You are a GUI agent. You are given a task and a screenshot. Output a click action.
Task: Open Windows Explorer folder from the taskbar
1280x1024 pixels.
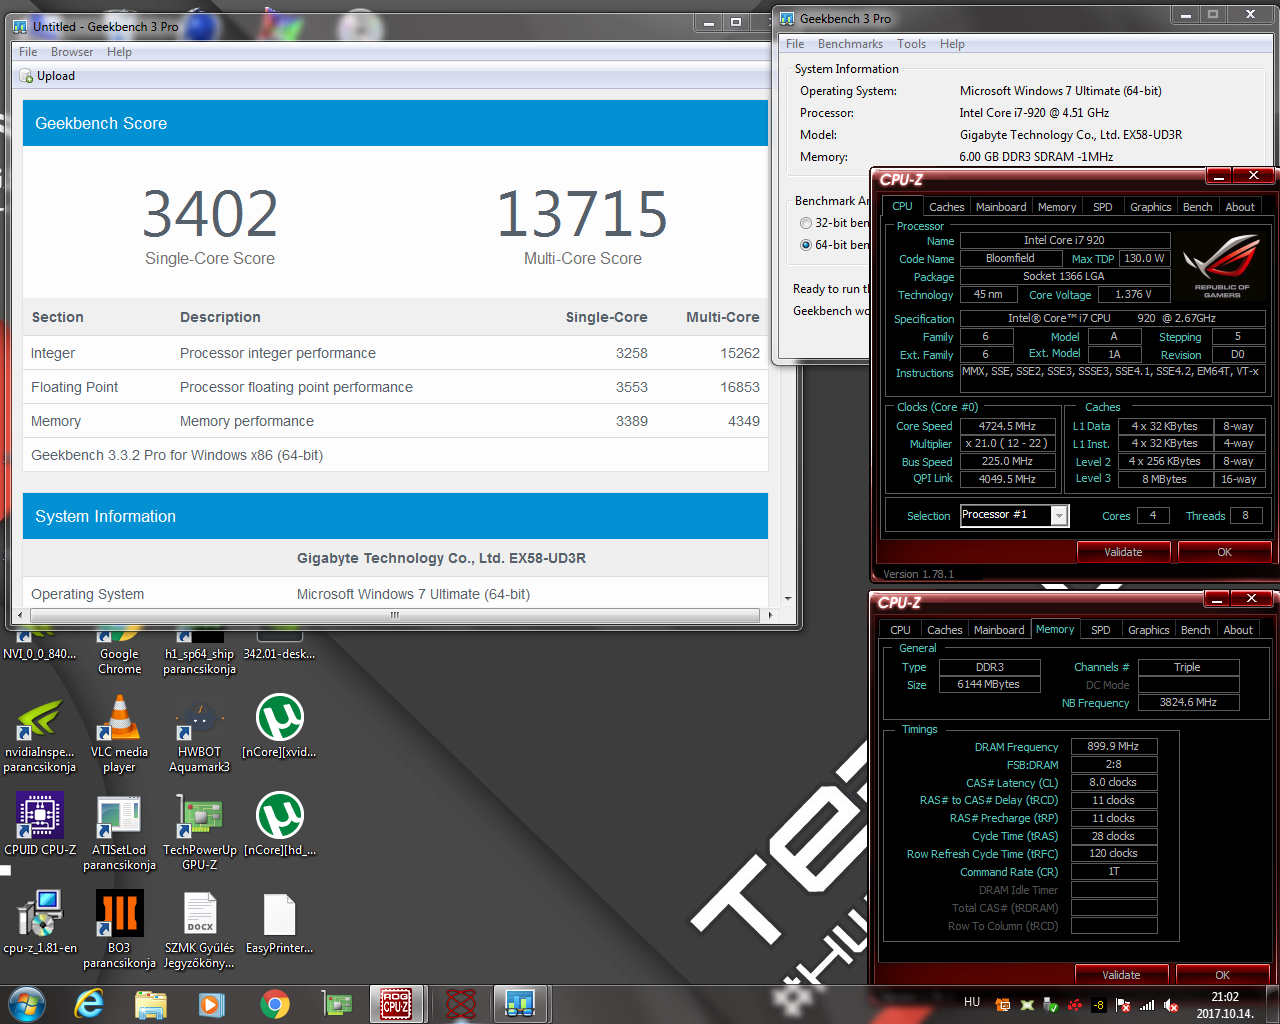click(x=150, y=1004)
